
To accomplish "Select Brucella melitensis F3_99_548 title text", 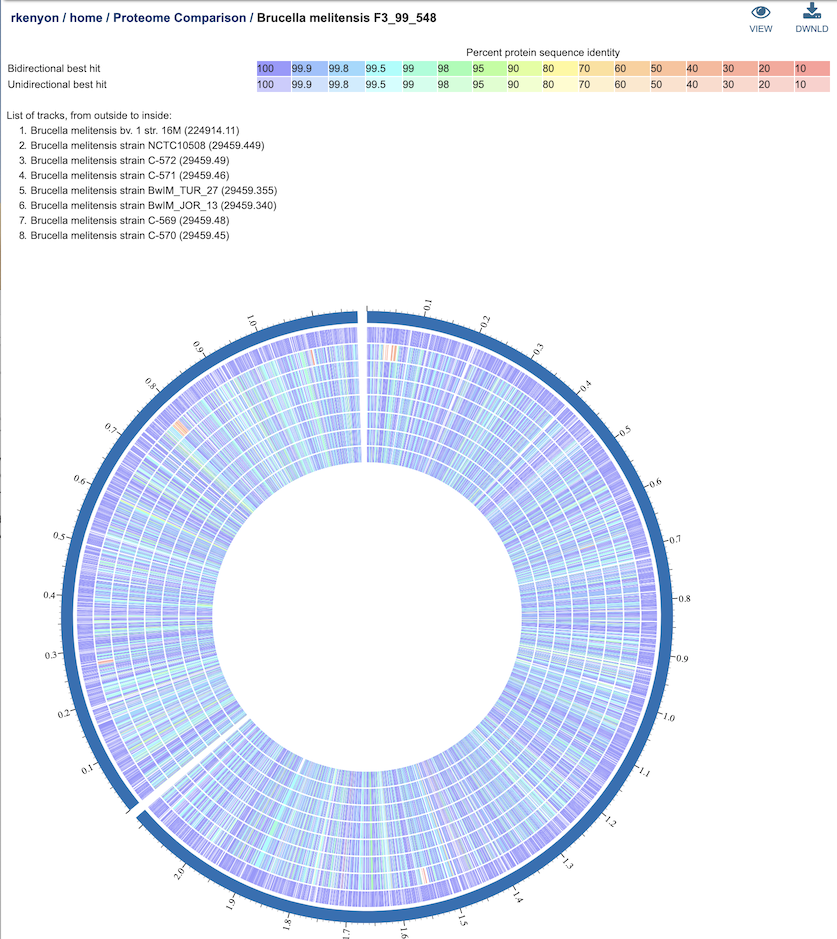I will coord(347,18).
